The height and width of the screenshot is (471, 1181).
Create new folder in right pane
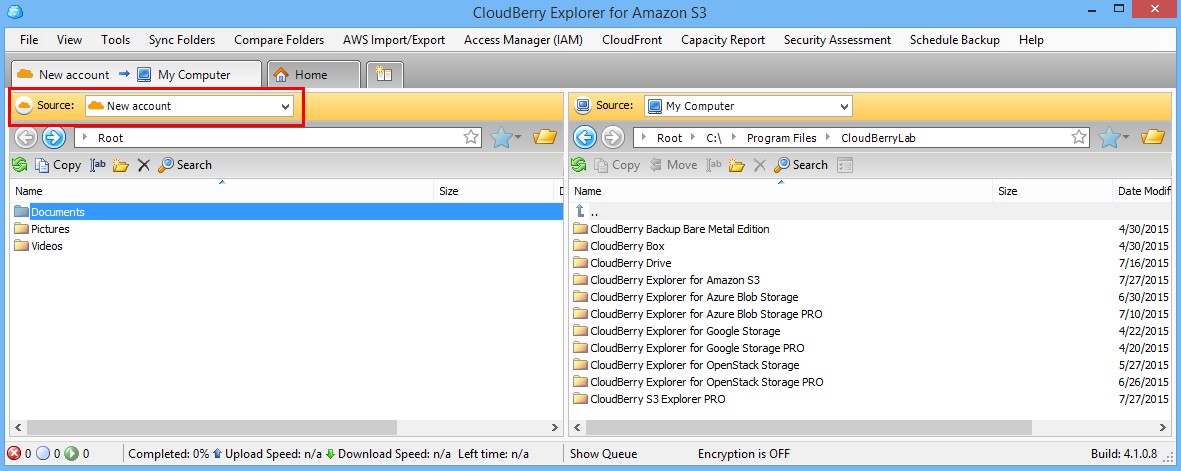coord(737,164)
